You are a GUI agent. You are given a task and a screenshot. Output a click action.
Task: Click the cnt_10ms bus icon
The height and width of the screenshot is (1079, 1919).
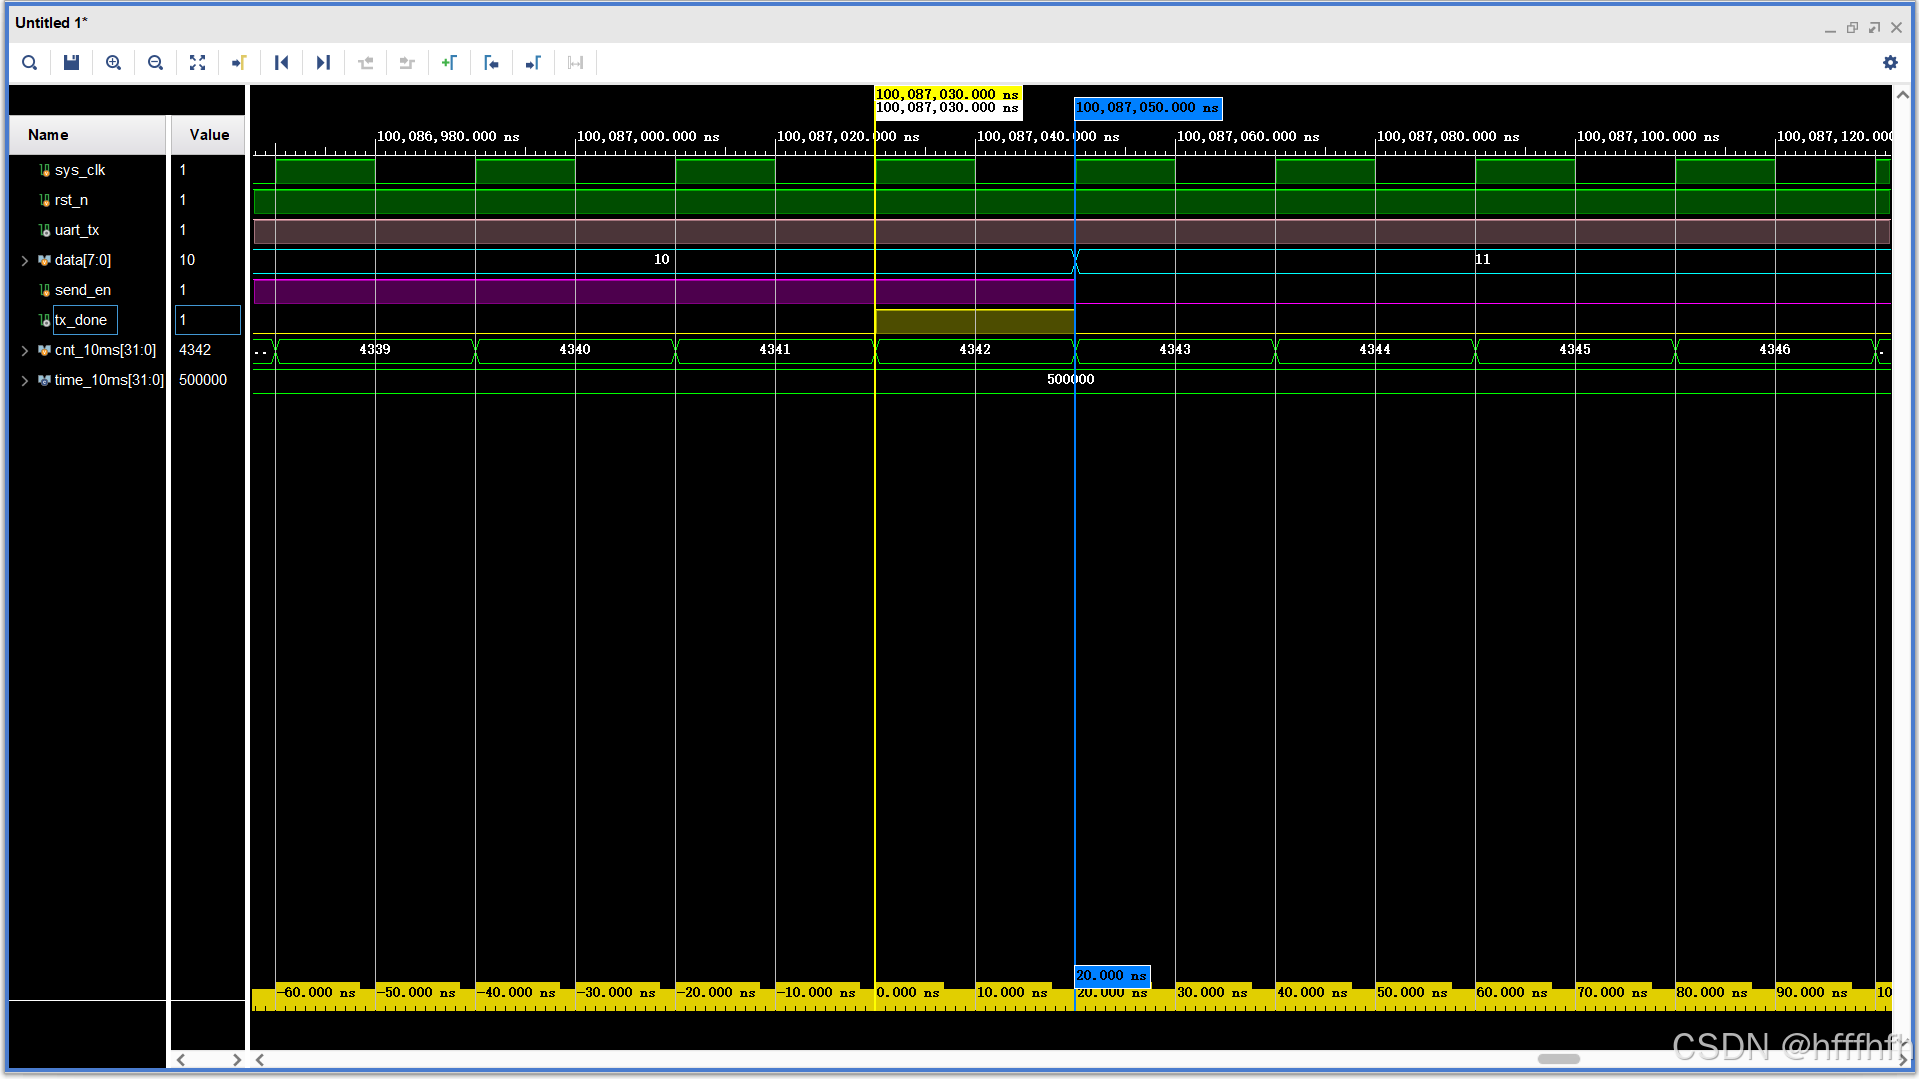[44, 351]
